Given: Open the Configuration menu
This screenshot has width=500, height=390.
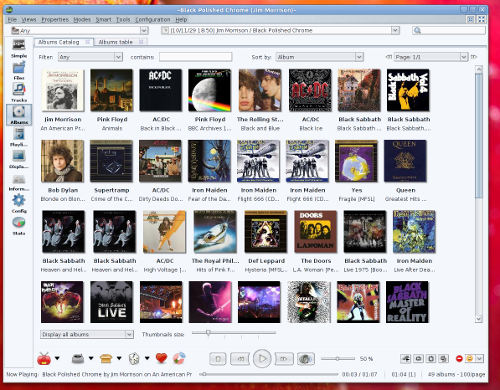Looking at the screenshot, I should 153,20.
